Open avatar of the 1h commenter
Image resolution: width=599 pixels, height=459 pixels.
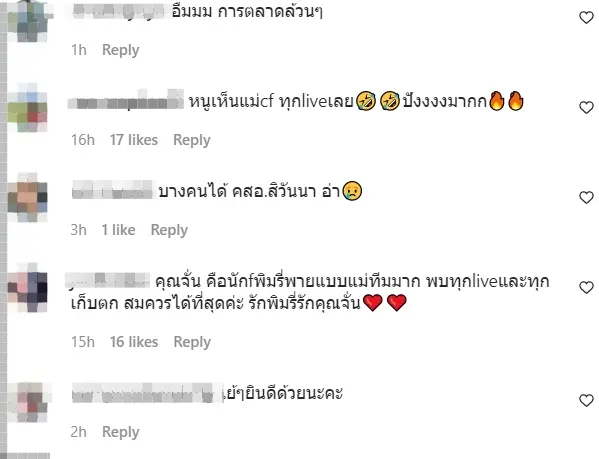(x=28, y=21)
